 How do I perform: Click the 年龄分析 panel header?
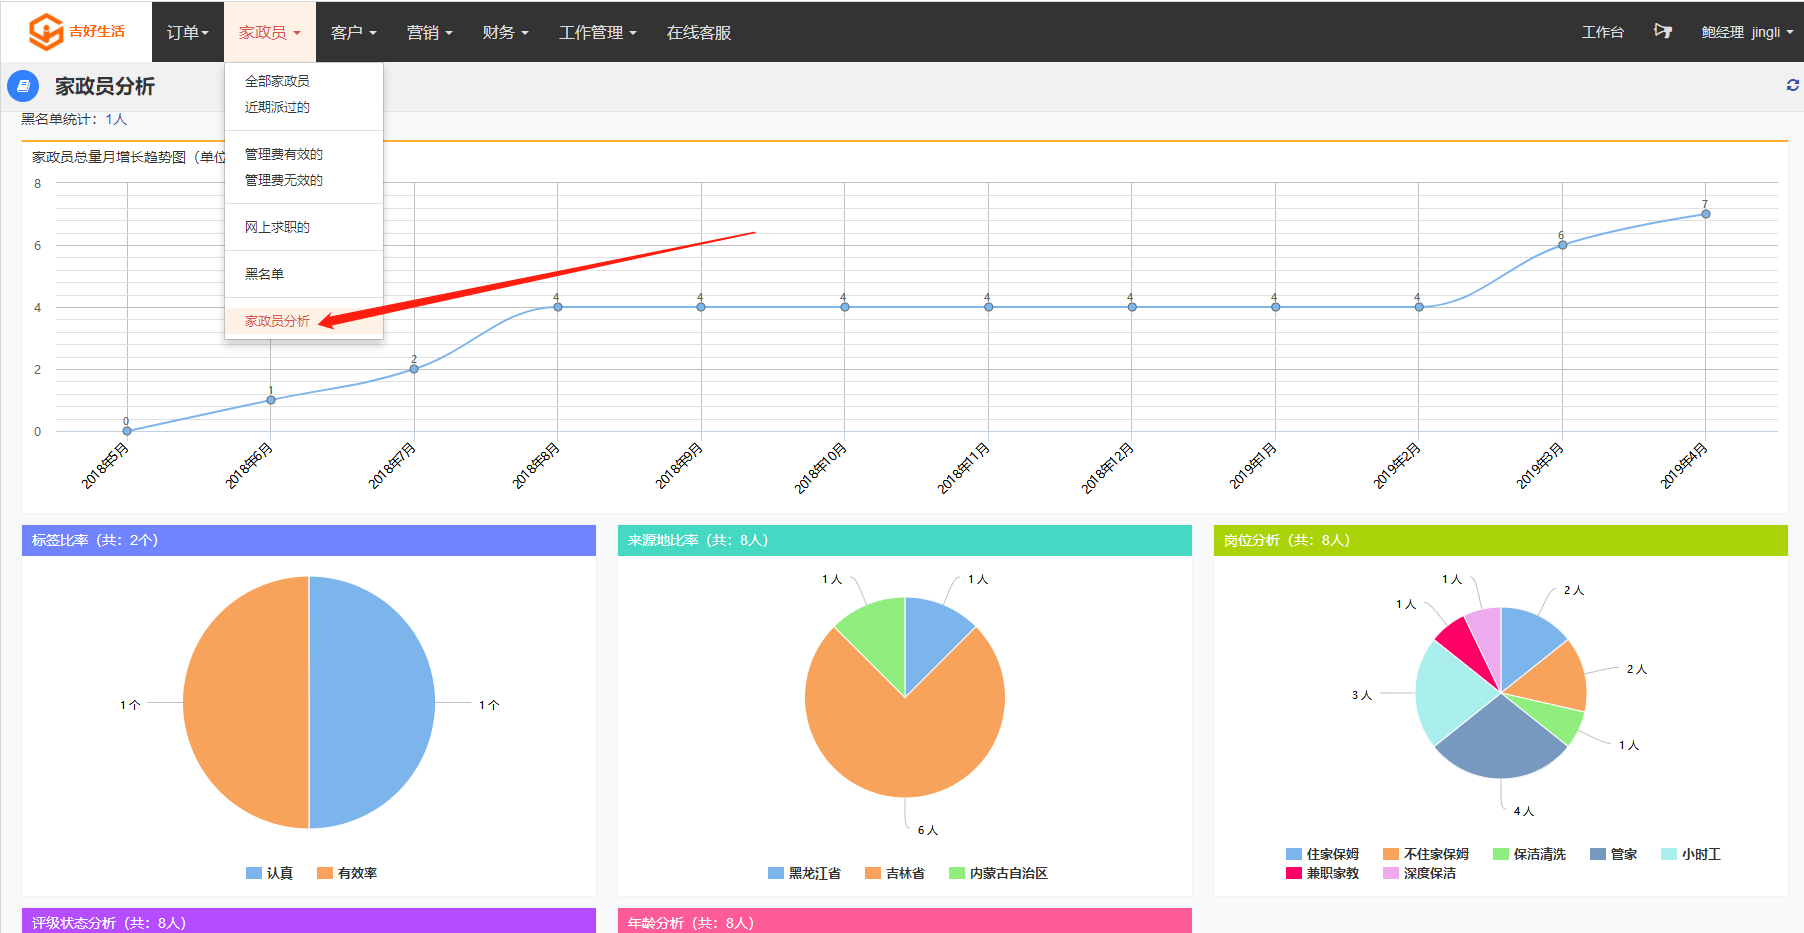[x=905, y=921]
